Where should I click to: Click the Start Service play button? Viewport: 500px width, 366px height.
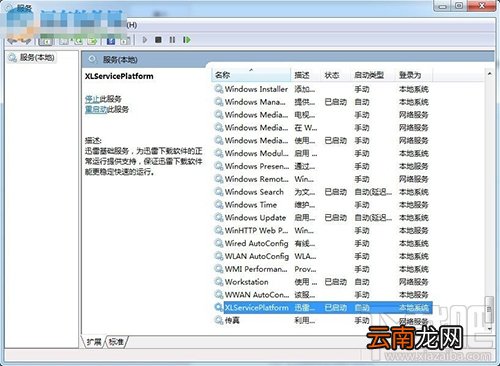tap(145, 40)
